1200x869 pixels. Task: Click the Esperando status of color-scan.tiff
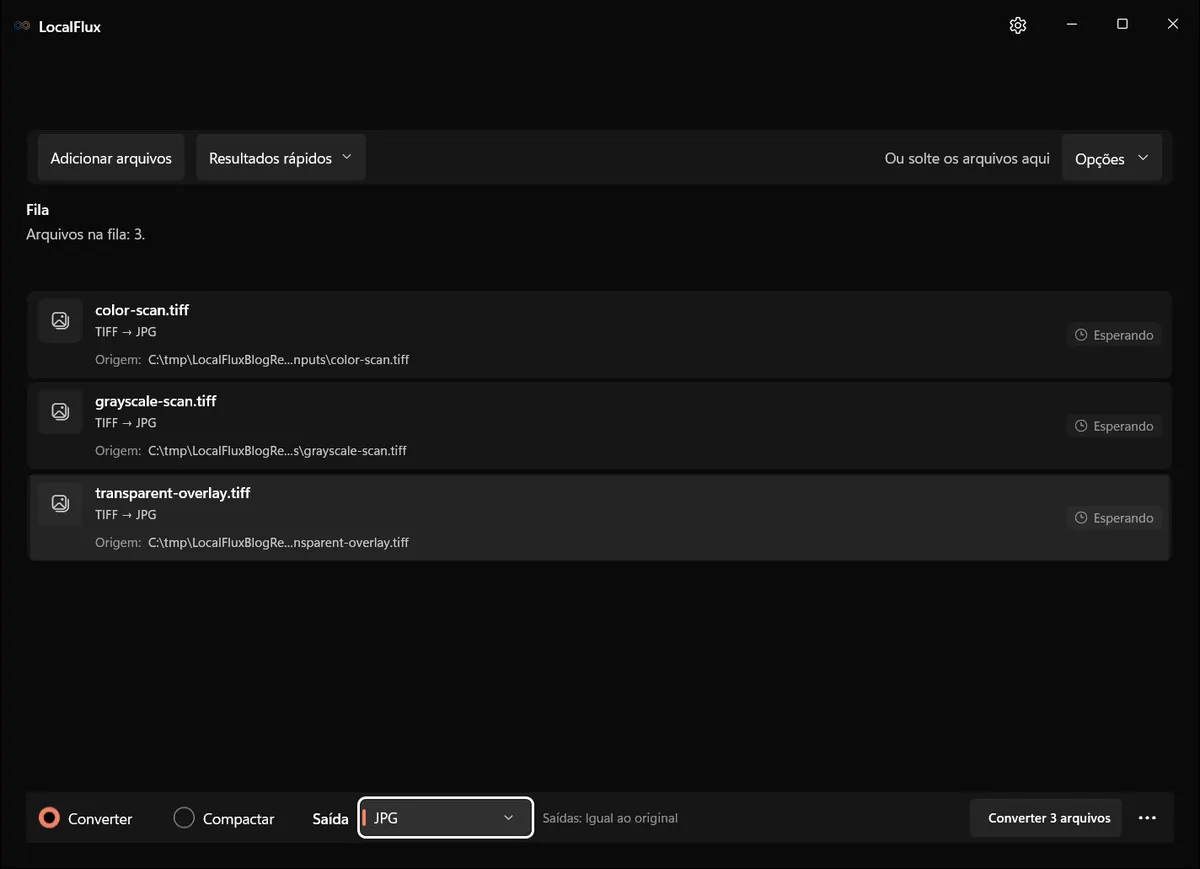(x=1114, y=335)
